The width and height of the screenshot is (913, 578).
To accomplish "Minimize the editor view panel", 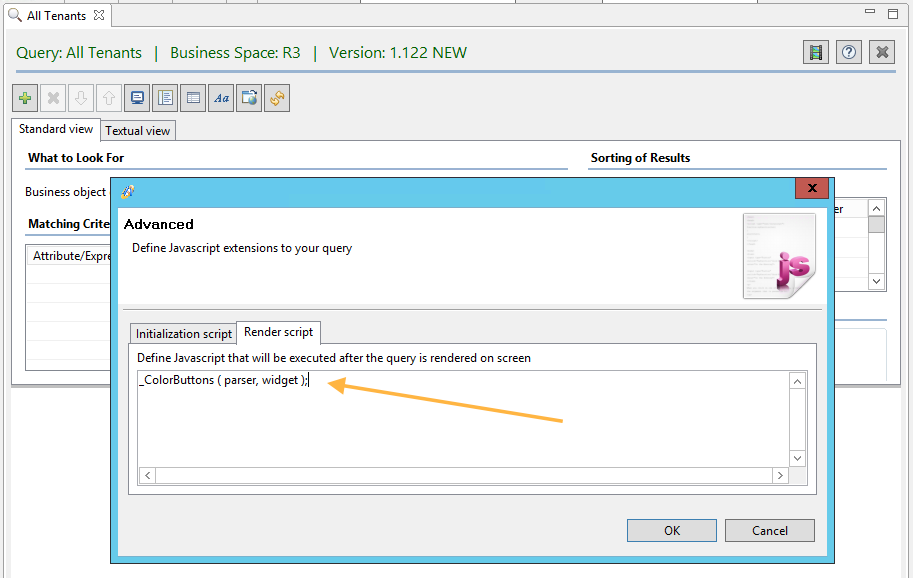I will point(870,12).
